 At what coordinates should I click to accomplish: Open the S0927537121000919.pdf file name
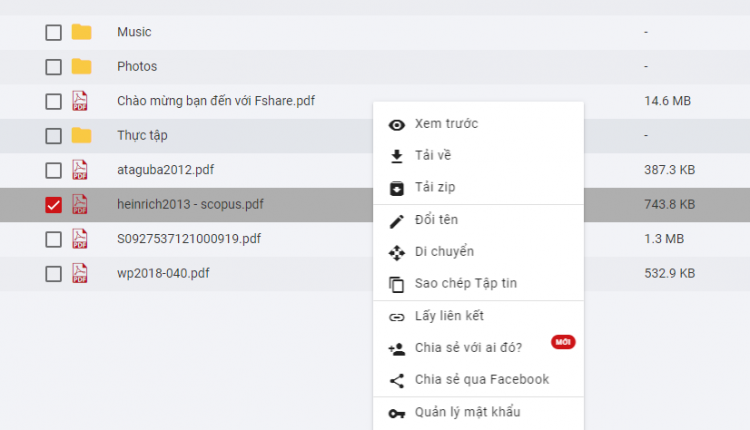coord(189,239)
